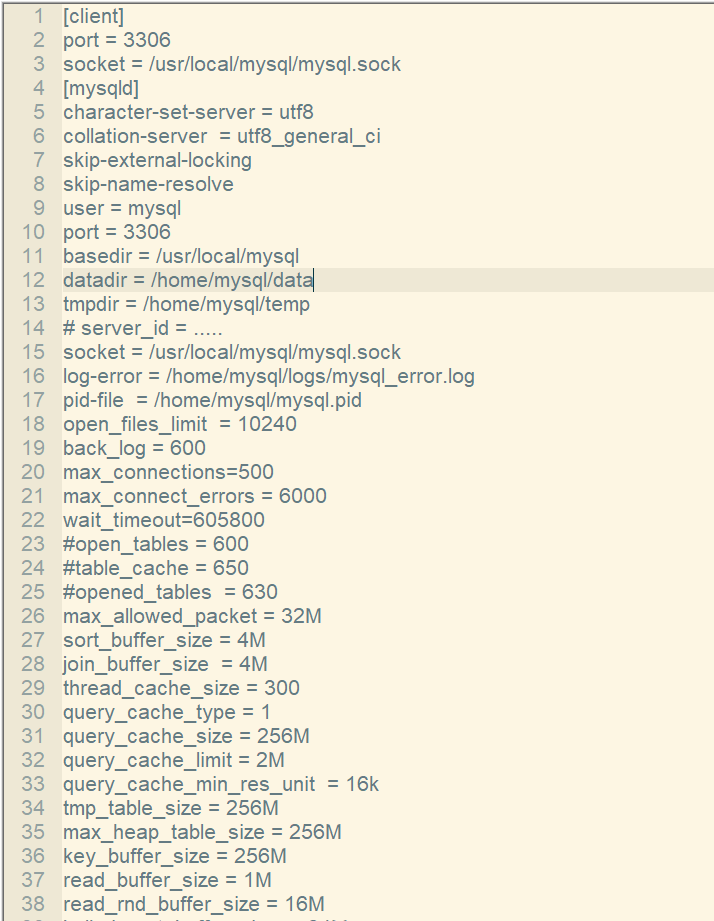714x921 pixels.
Task: Click the tmpdir = /home/mysql/temp line
Action: (186, 304)
